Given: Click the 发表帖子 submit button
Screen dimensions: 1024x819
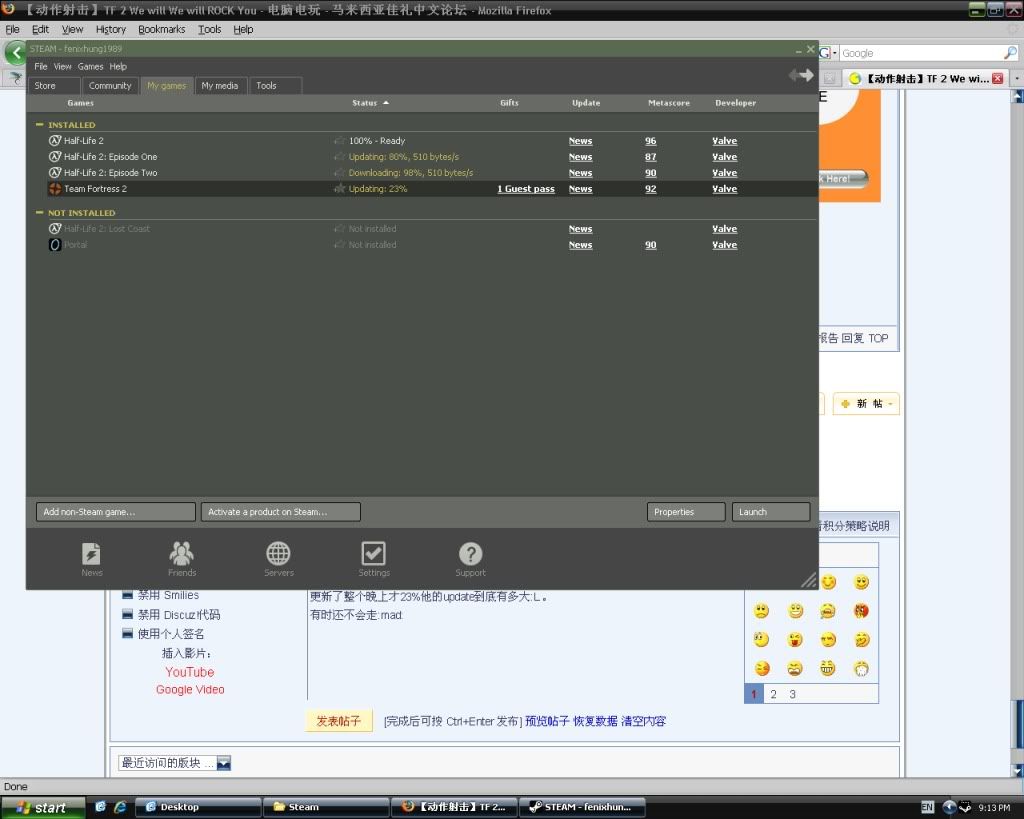Looking at the screenshot, I should [338, 721].
